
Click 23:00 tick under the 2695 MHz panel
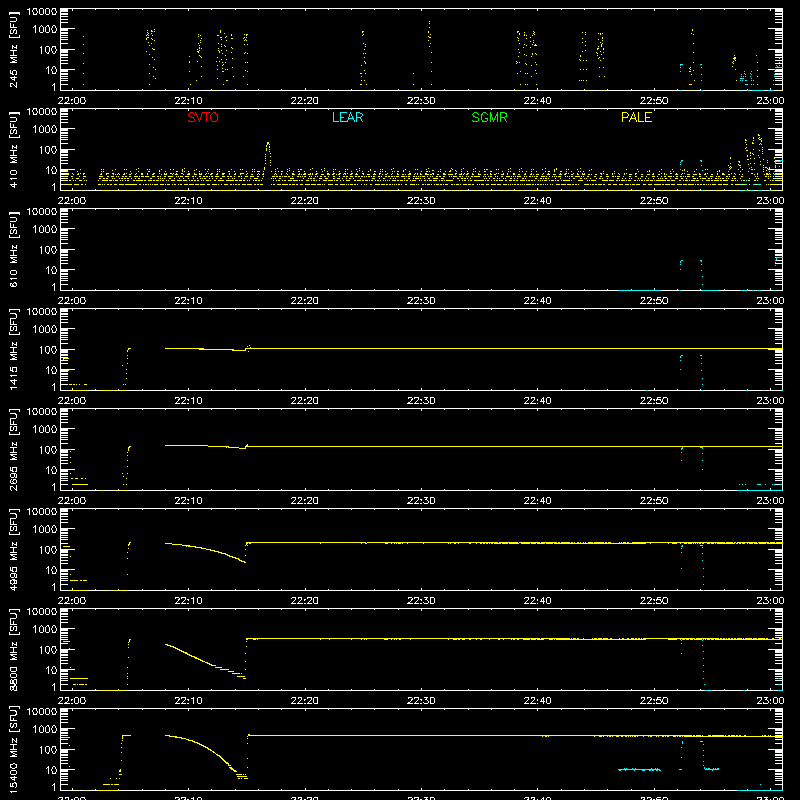[x=770, y=501]
